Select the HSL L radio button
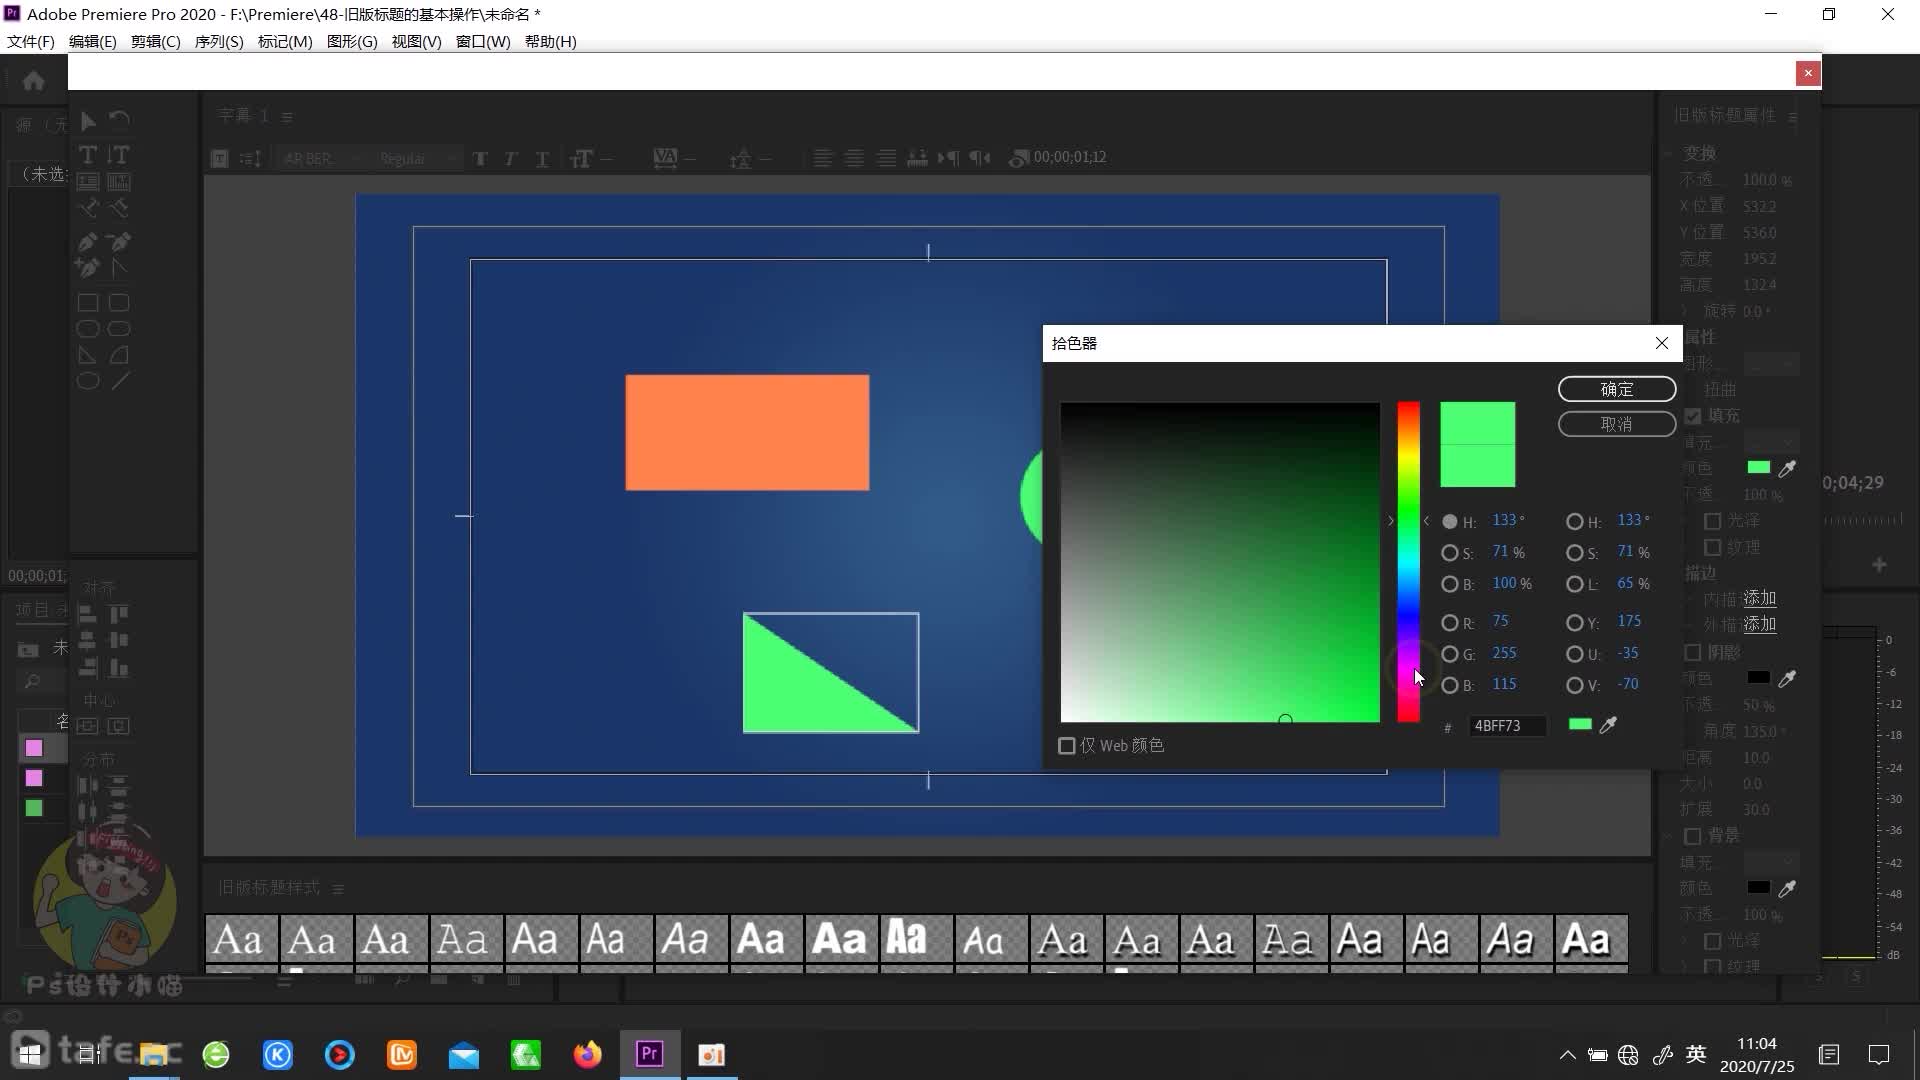Viewport: 1920px width, 1080px height. click(1574, 584)
